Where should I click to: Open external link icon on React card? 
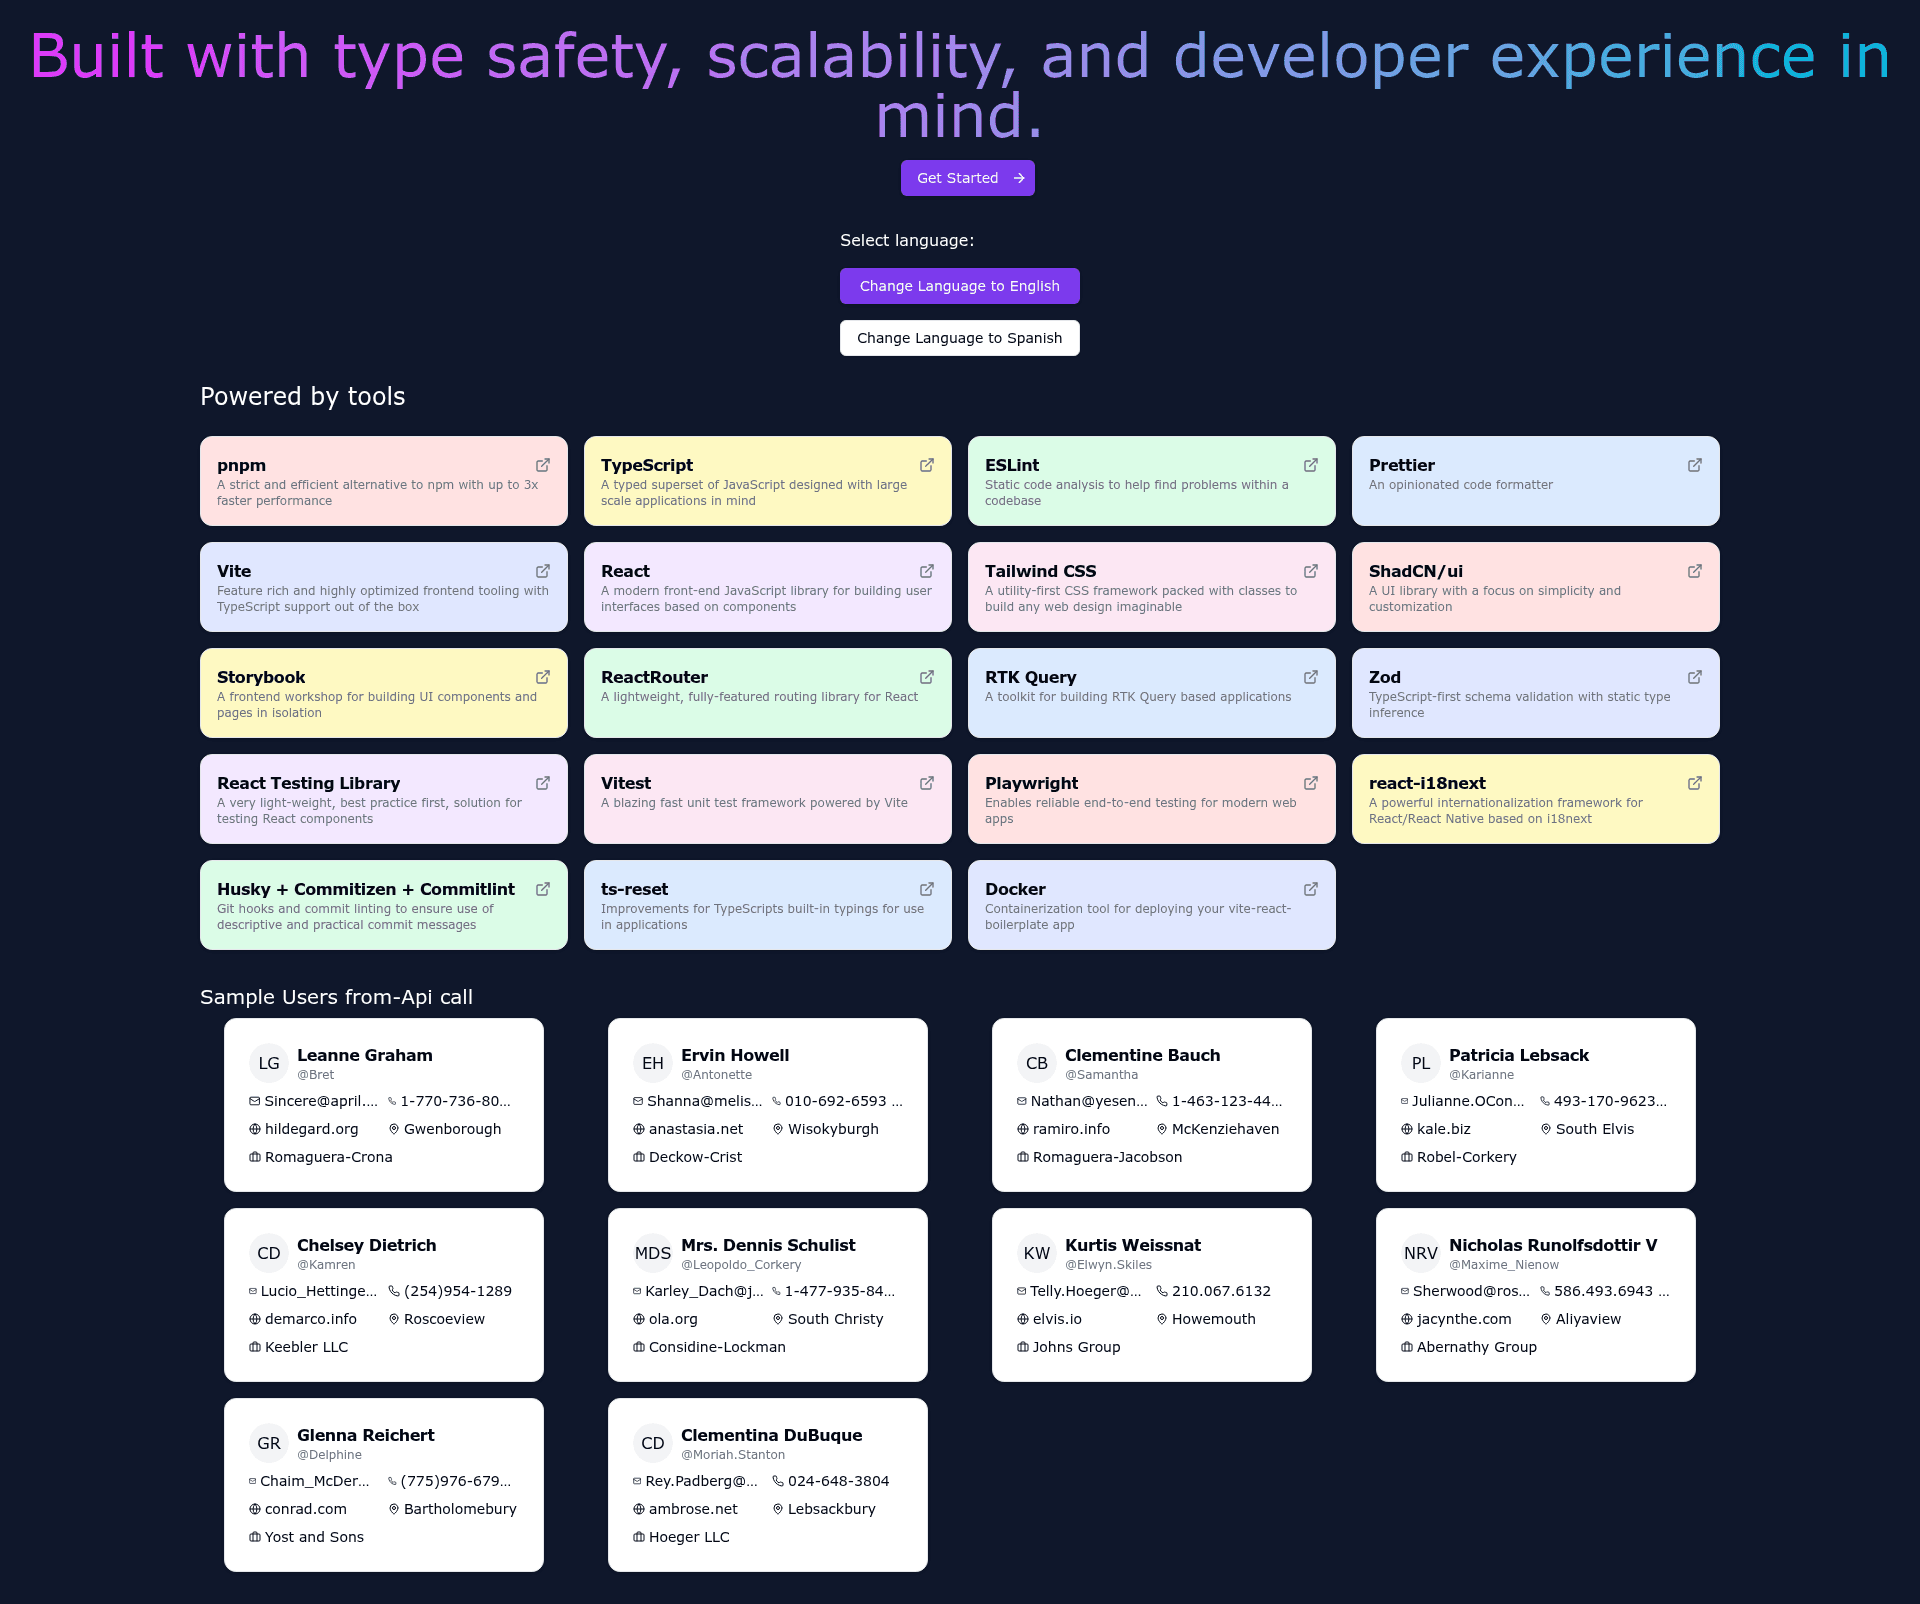(x=927, y=571)
